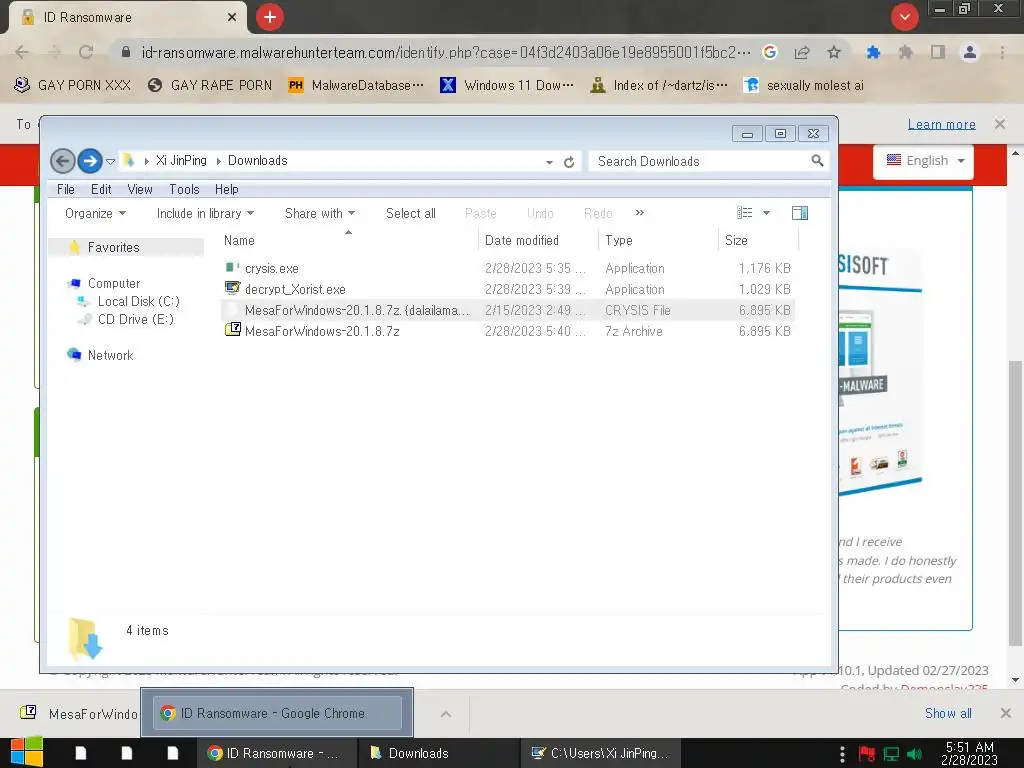Open the Share with dropdown
This screenshot has height=768, width=1024.
point(320,214)
